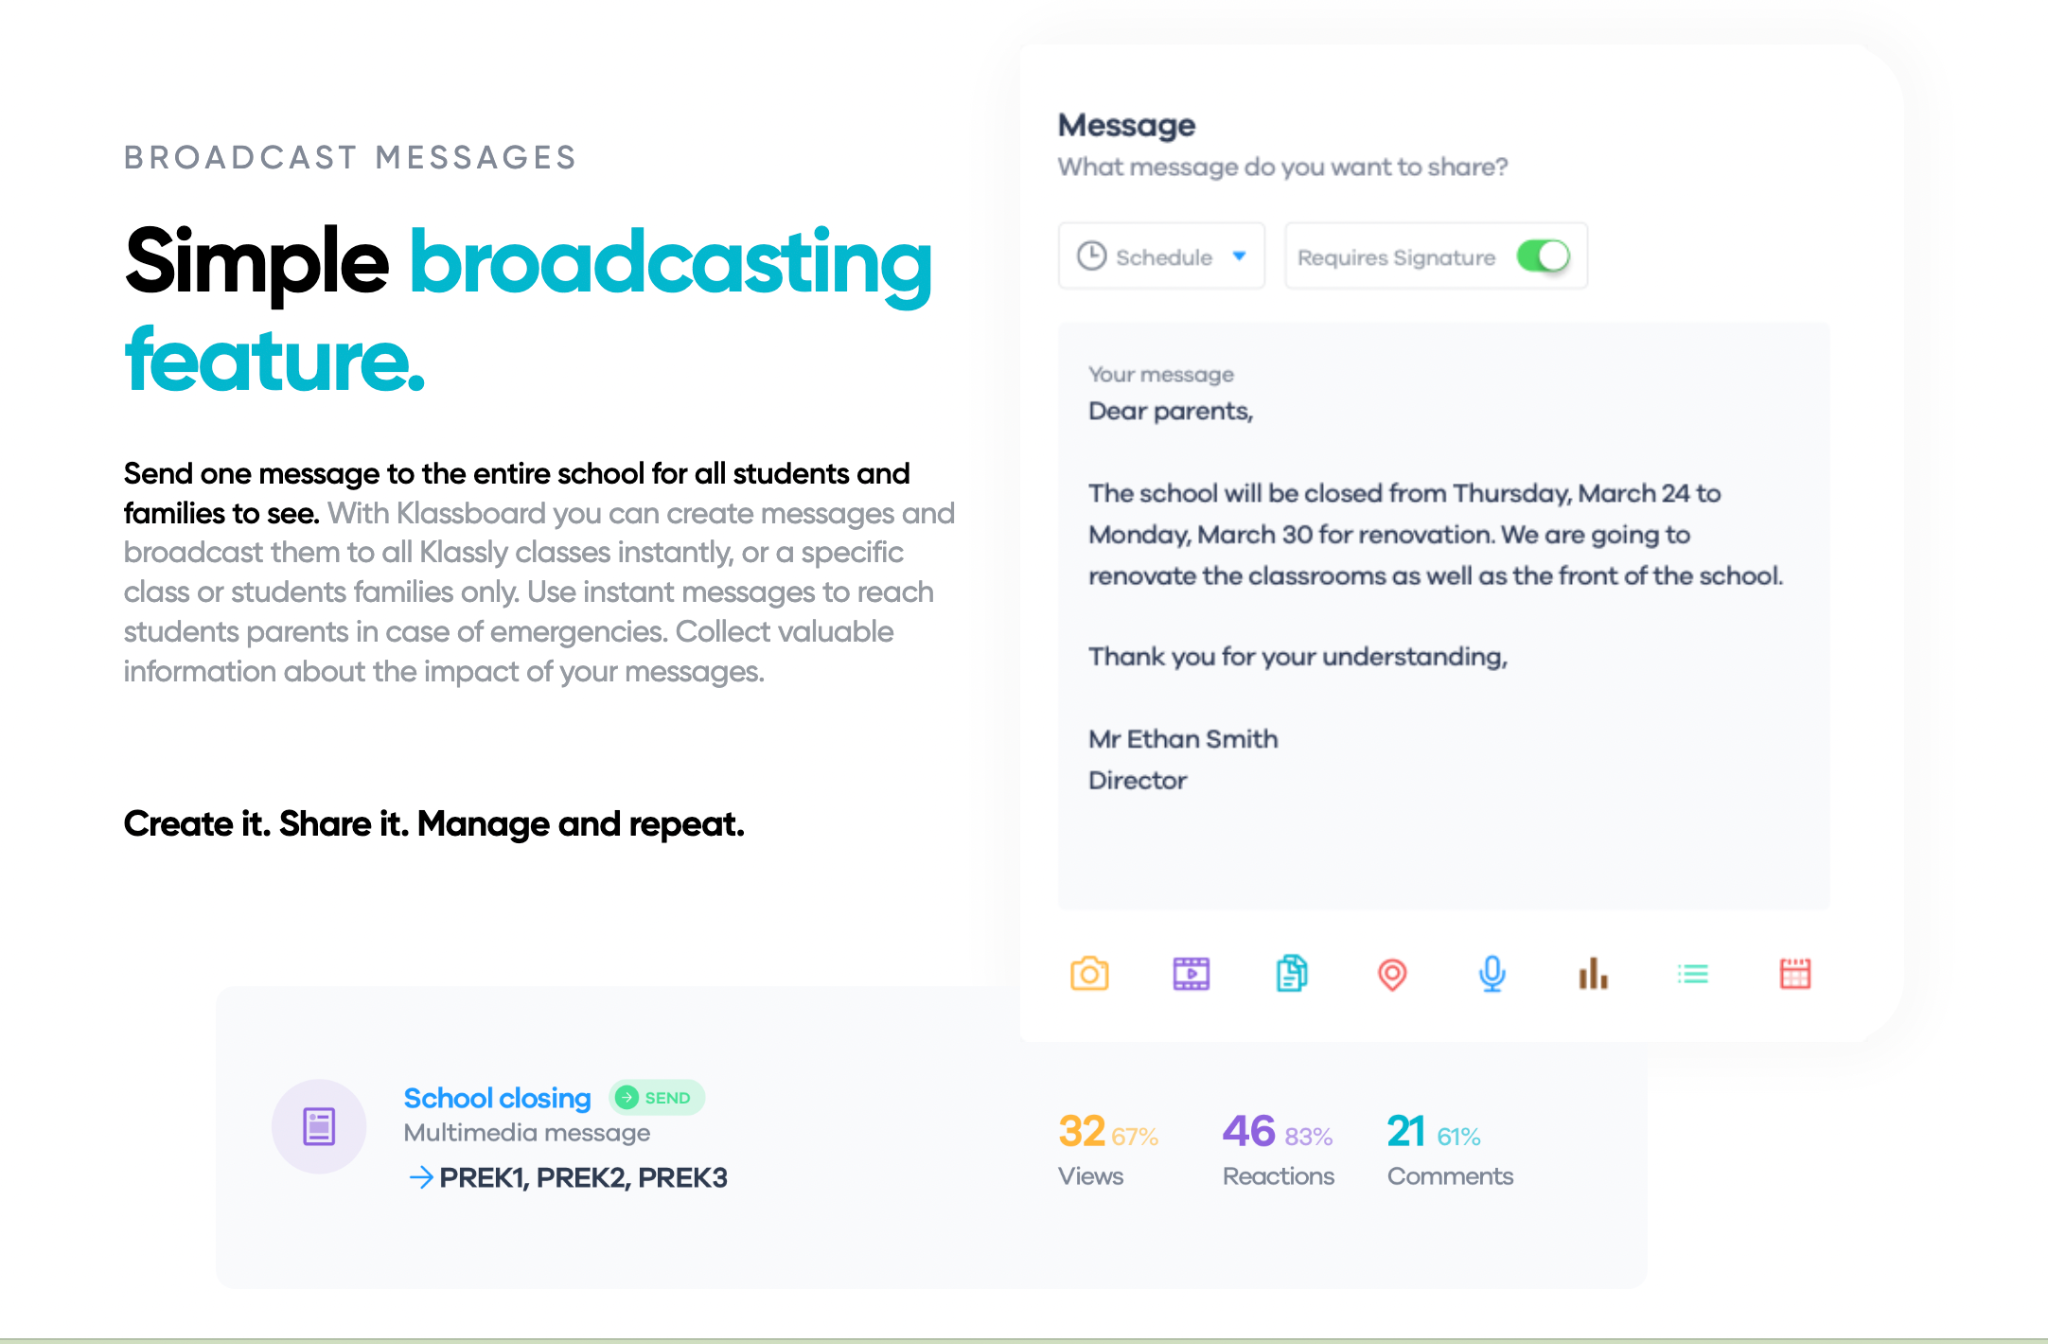Viewport: 2048px width, 1344px height.
Task: Click the microphone audio icon
Action: pos(1492,973)
